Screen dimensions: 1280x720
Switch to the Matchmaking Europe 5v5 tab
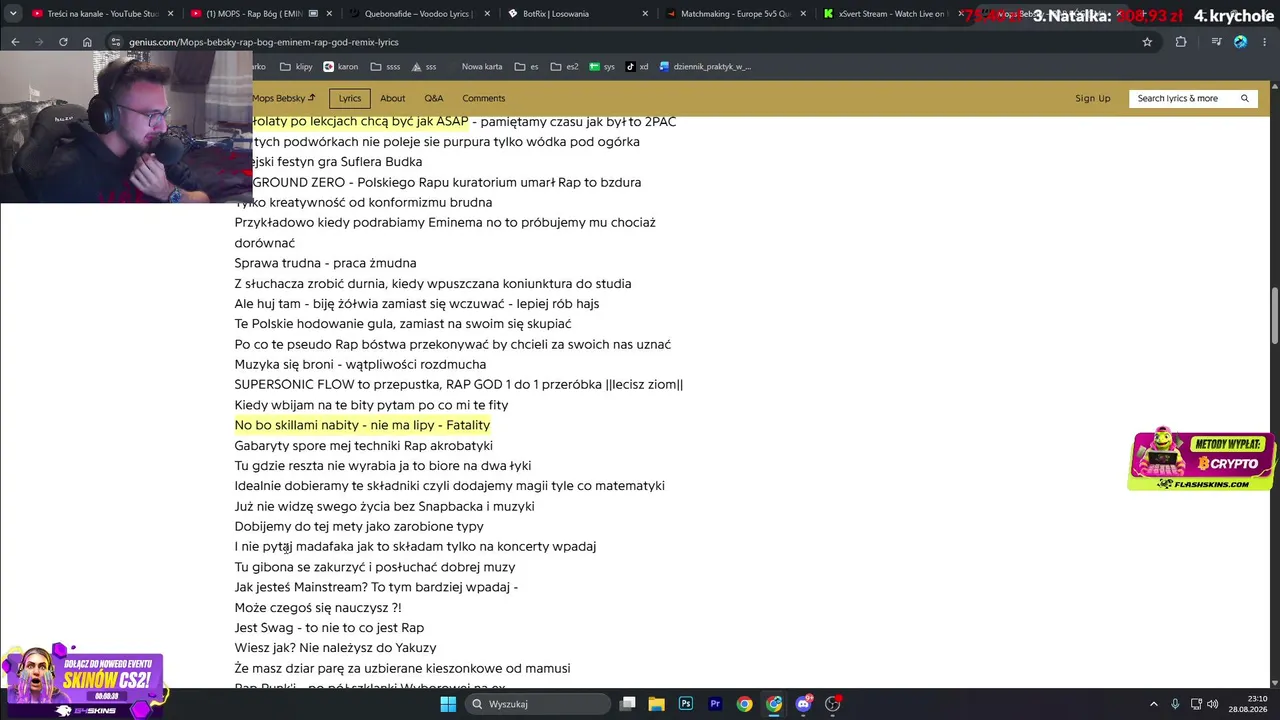pyautogui.click(x=738, y=14)
